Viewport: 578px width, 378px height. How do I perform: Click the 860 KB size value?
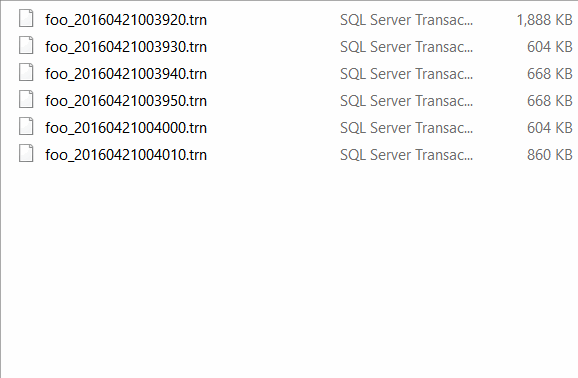(550, 155)
